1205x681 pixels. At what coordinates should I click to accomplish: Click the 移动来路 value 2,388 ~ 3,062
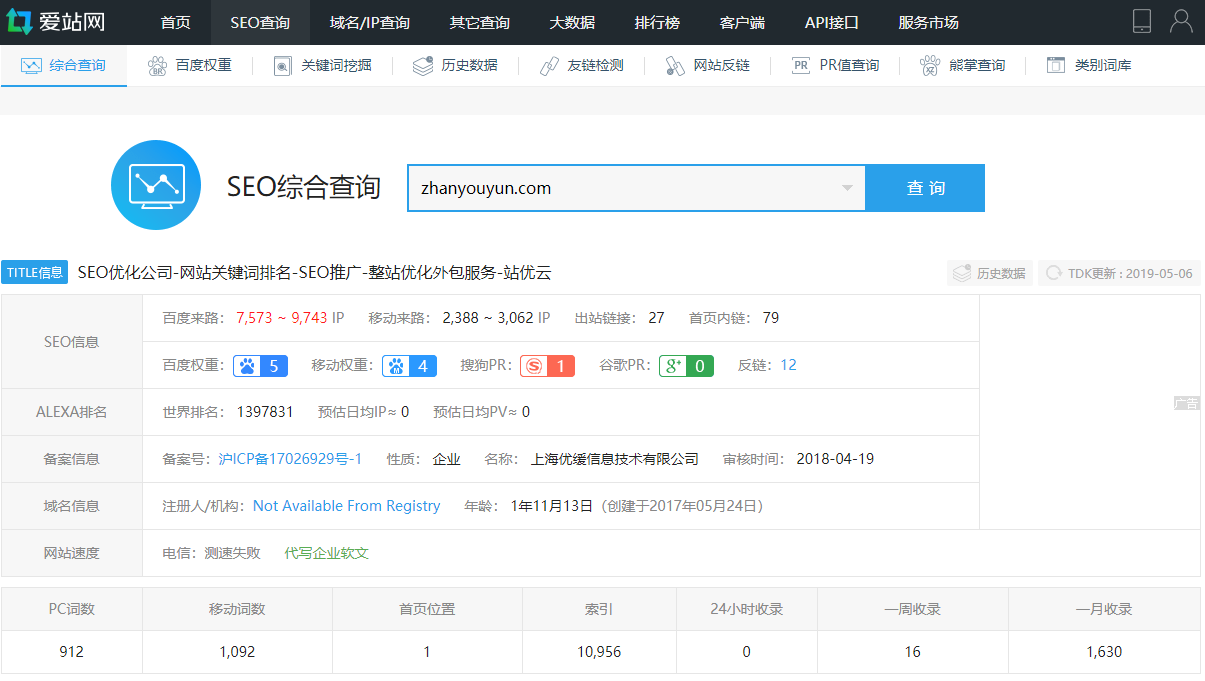coord(488,318)
